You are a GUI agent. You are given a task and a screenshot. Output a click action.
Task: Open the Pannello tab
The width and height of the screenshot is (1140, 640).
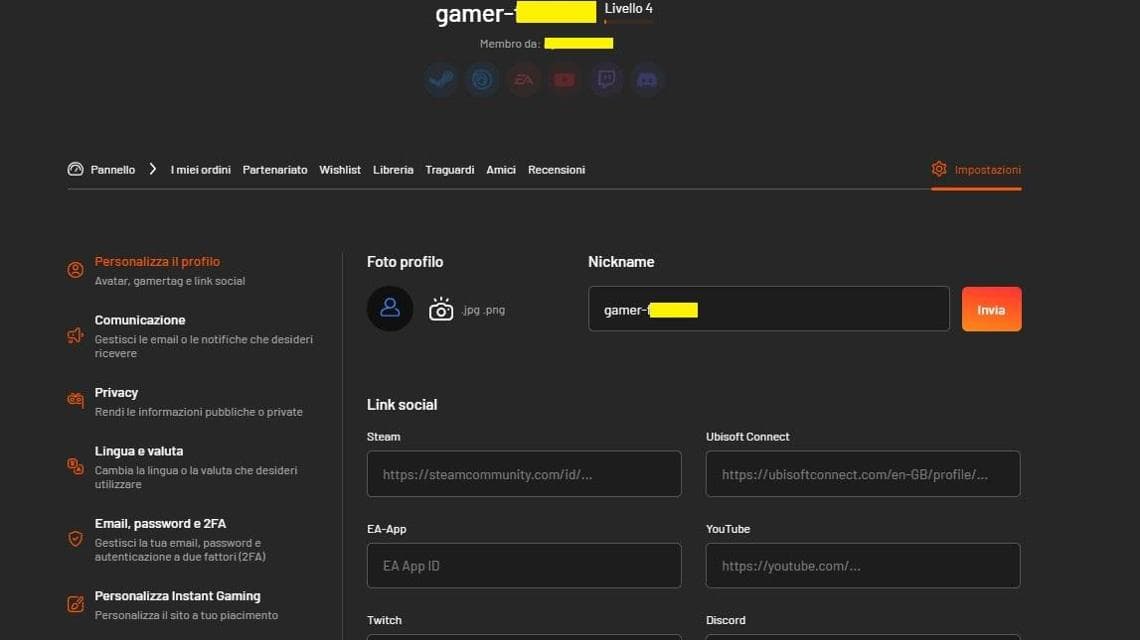click(113, 169)
